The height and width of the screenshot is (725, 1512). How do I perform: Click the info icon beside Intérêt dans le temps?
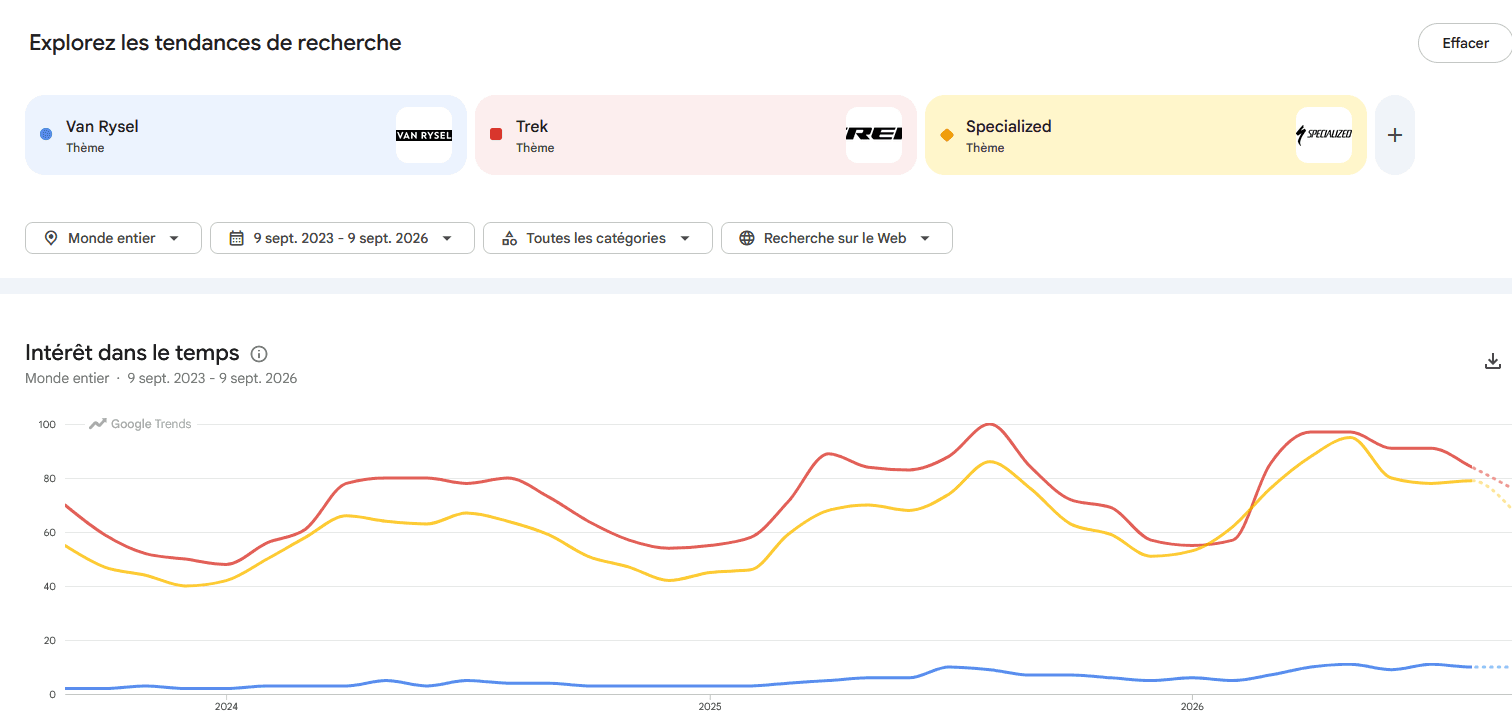click(x=259, y=353)
